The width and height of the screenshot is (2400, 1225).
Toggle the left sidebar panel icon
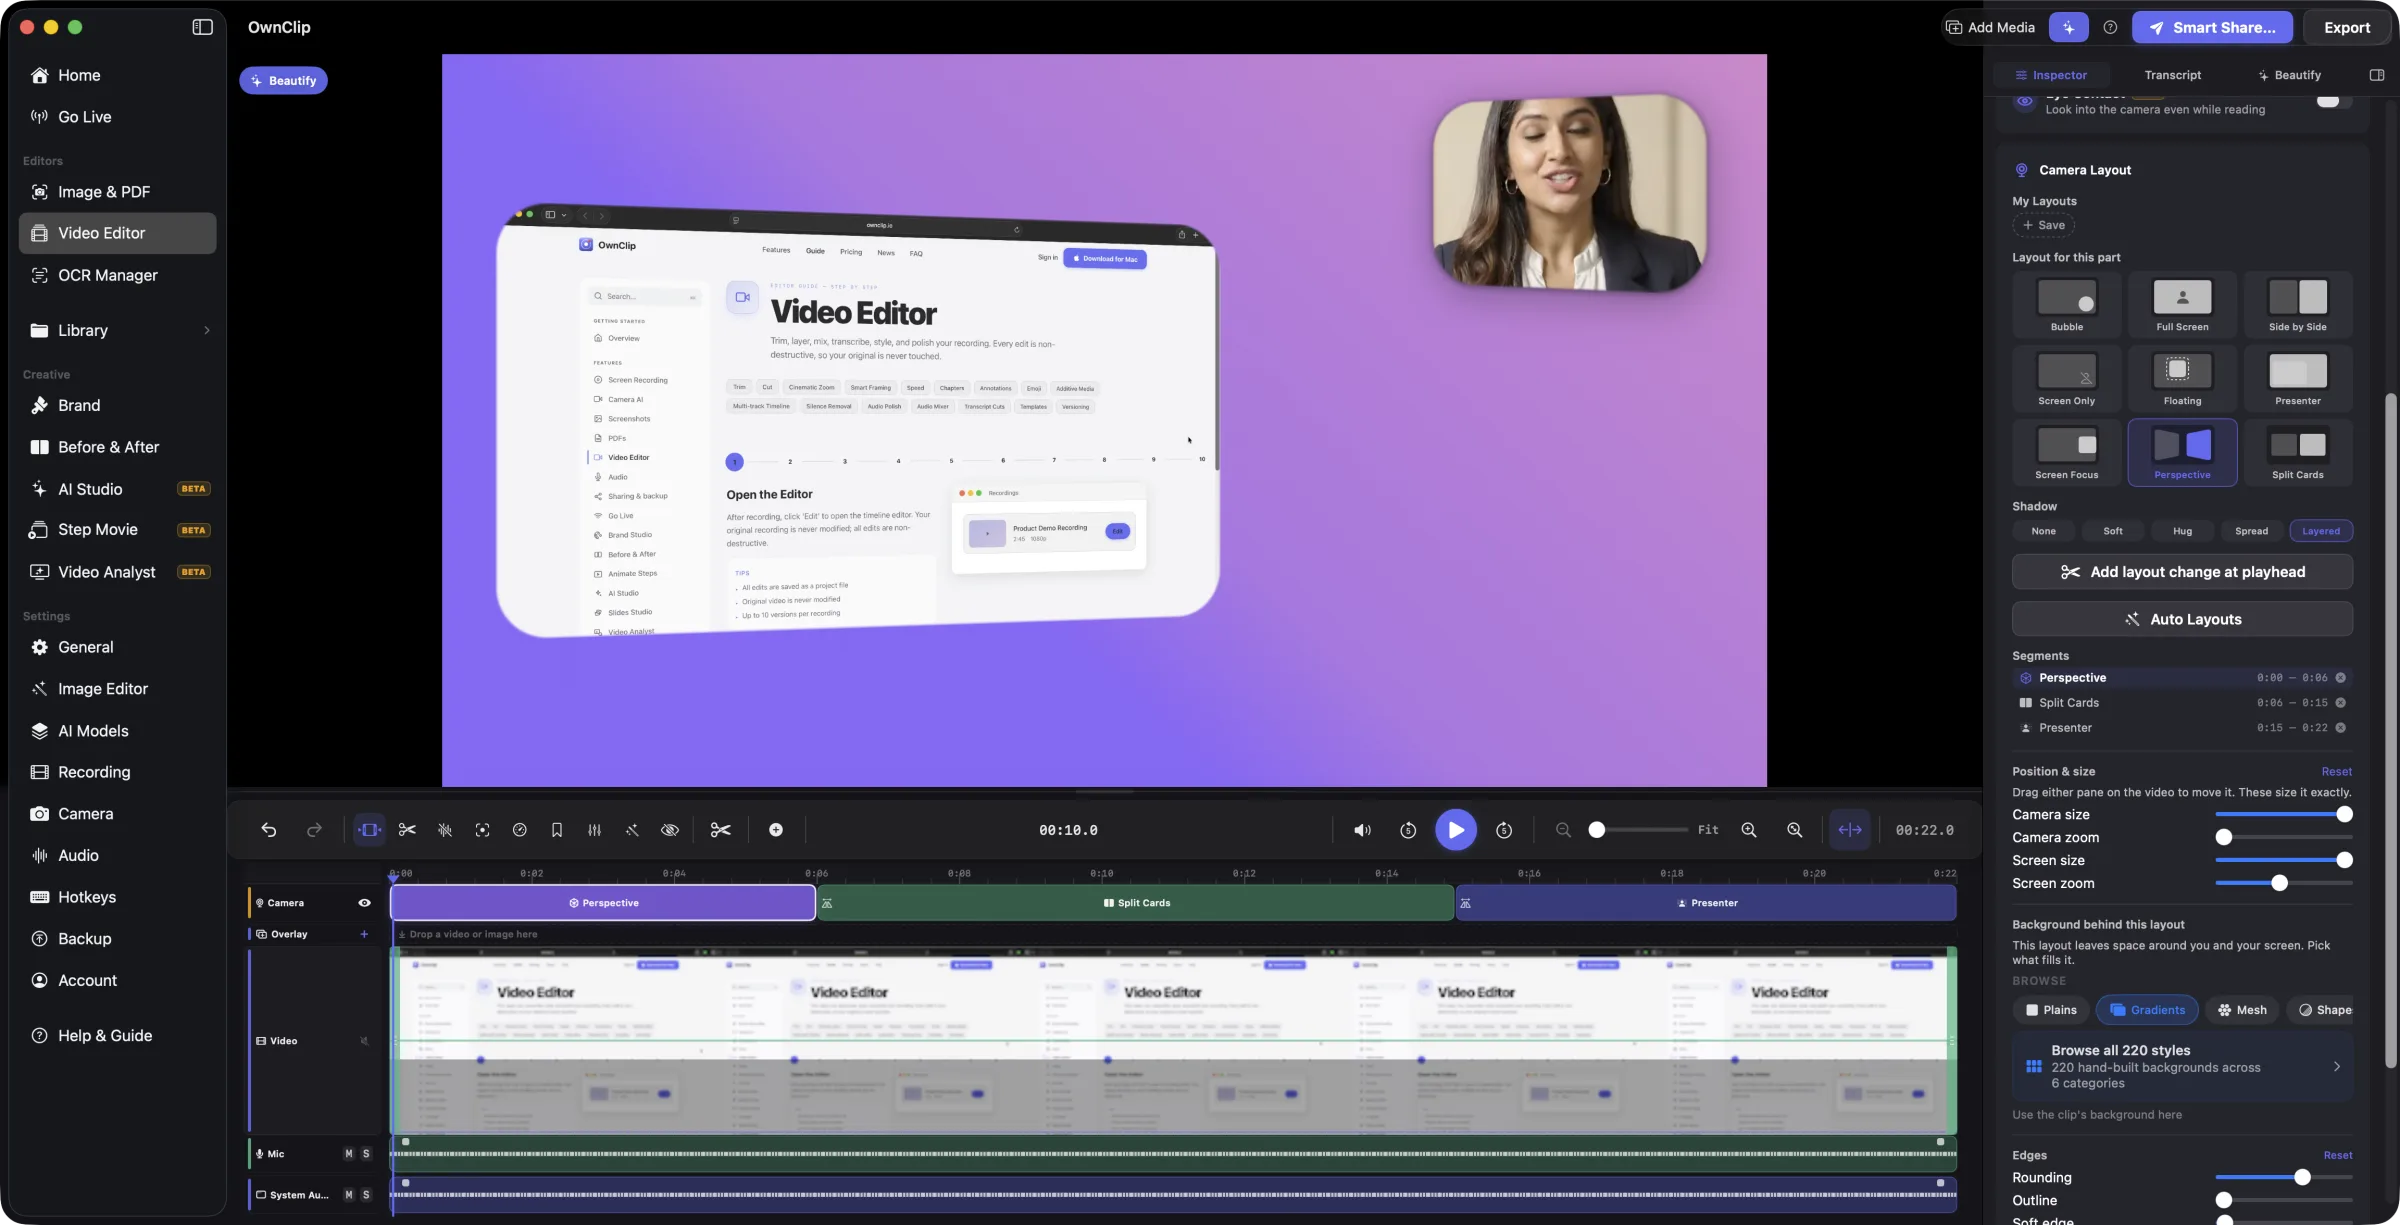tap(202, 27)
